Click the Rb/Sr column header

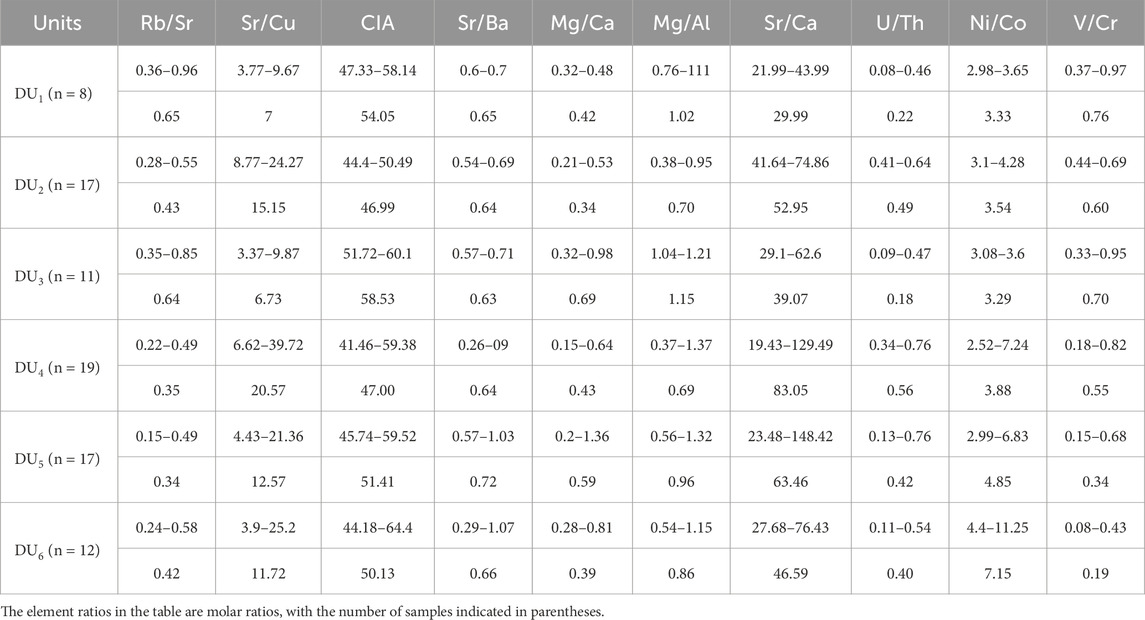[166, 23]
